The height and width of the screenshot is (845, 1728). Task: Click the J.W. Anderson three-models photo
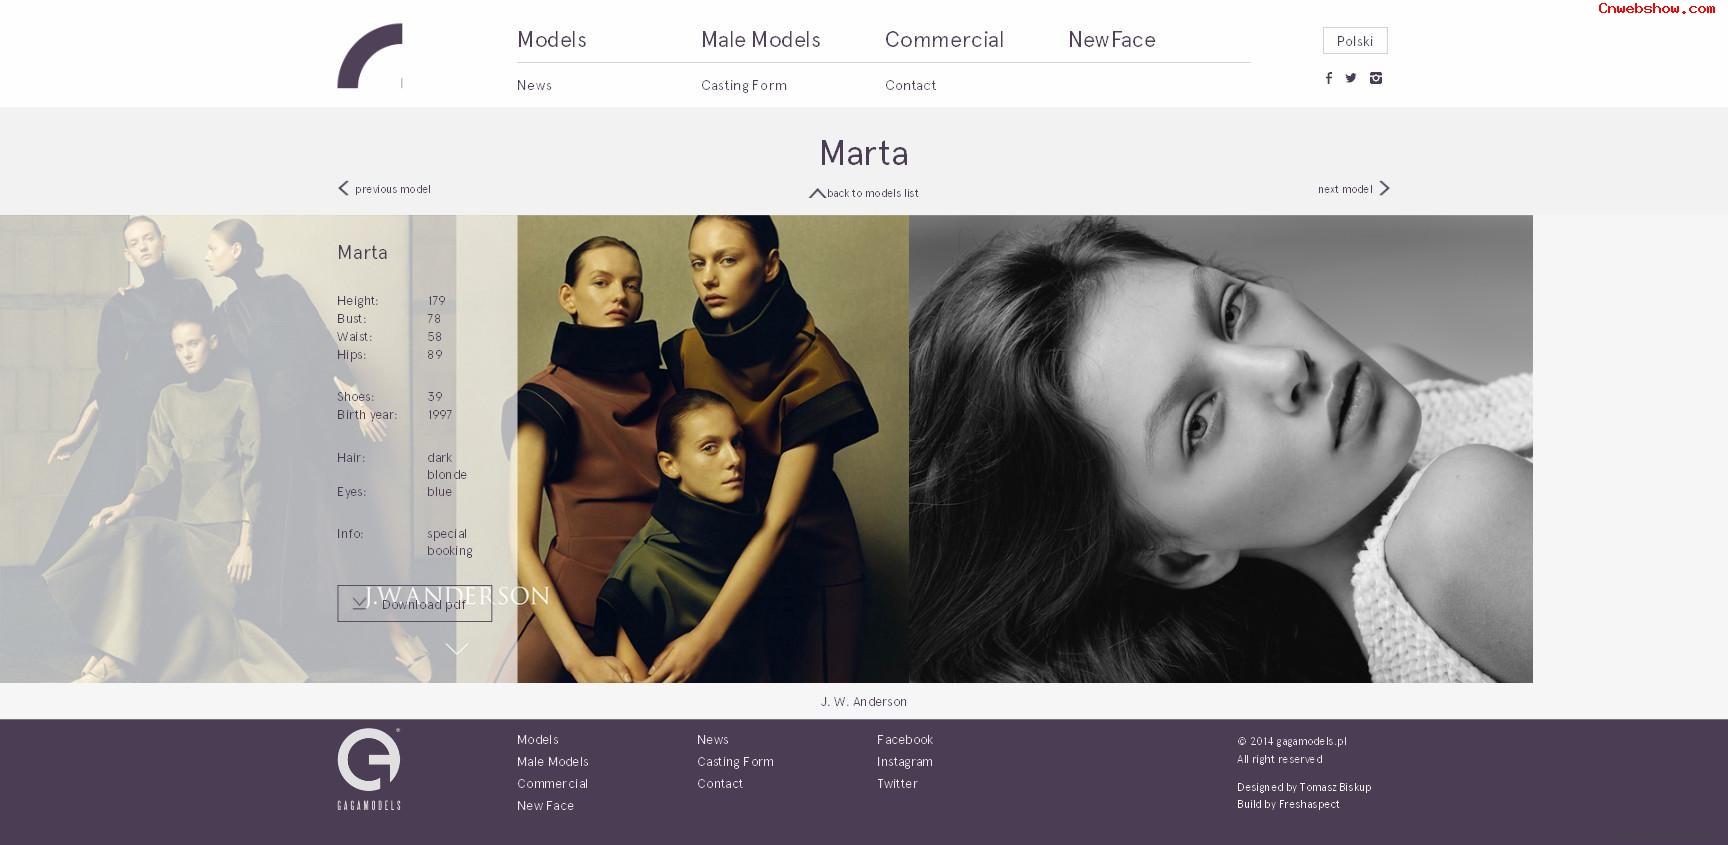pyautogui.click(x=713, y=449)
